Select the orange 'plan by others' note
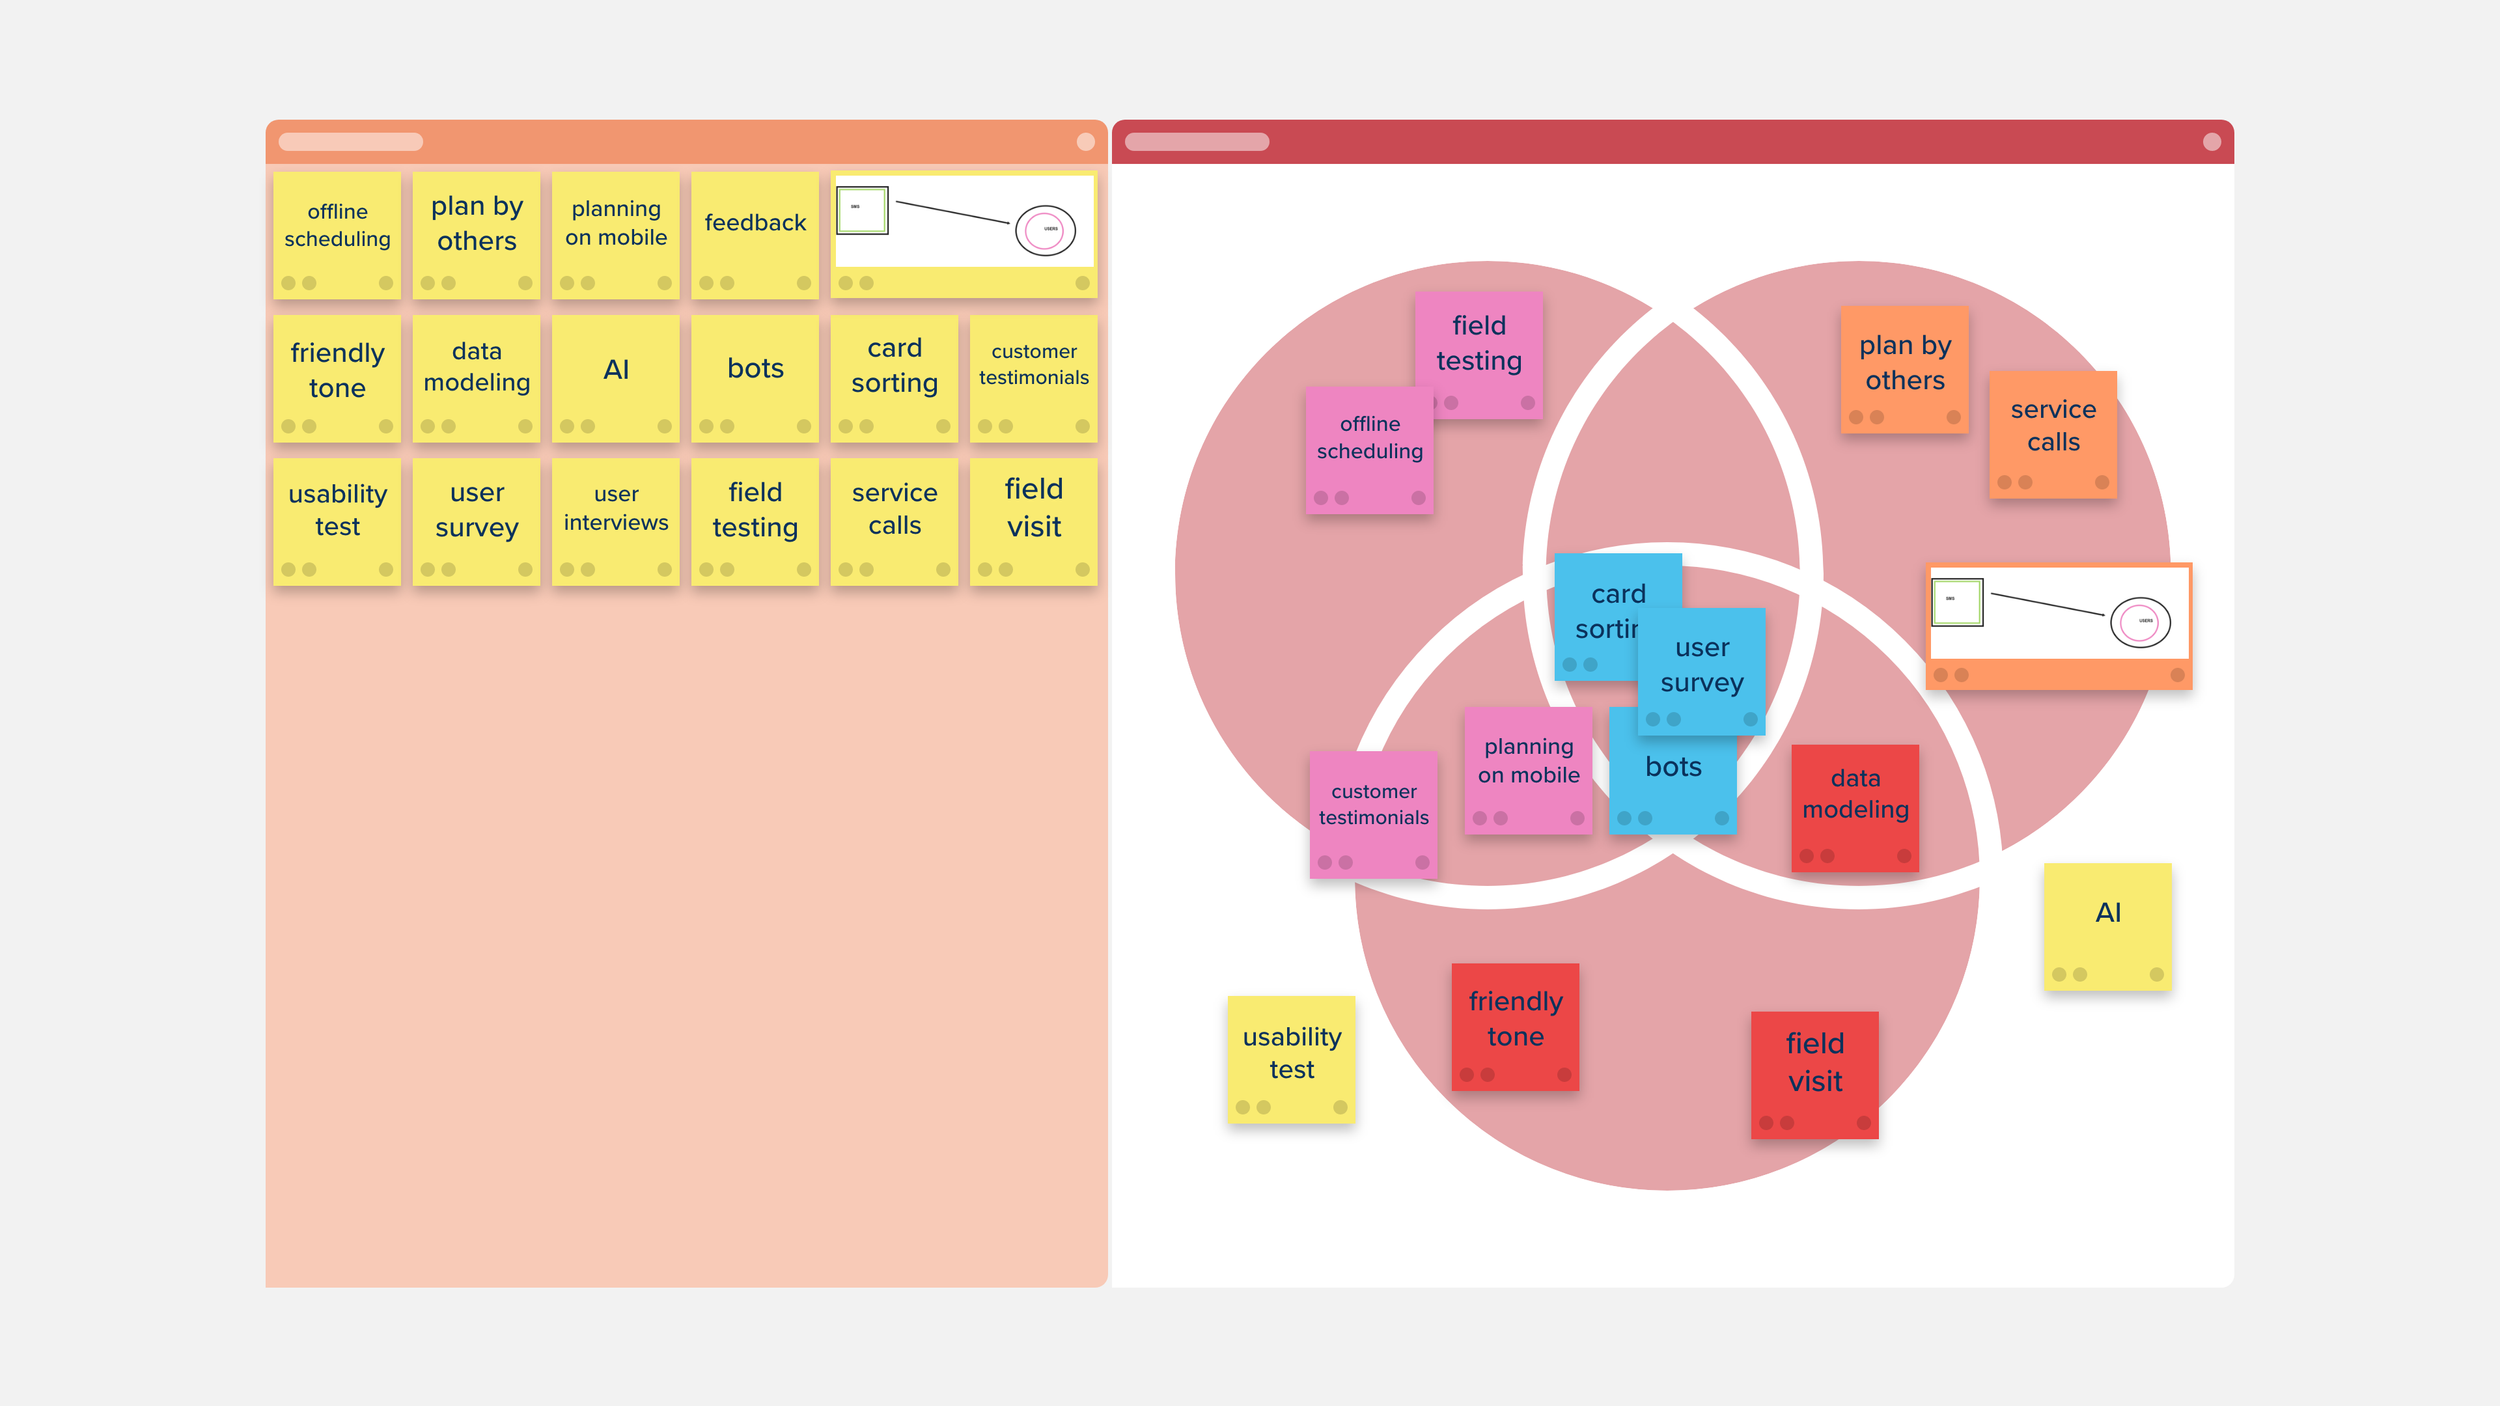This screenshot has height=1406, width=2500. [1904, 369]
